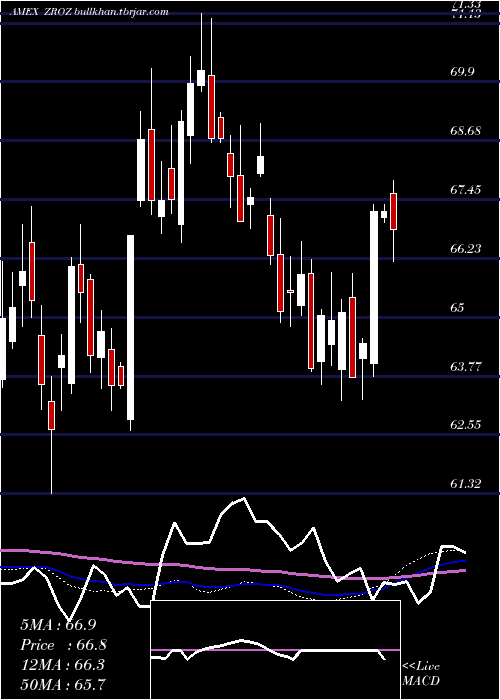Click the last red candlestick near 67.45
The image size is (500, 700).
pos(393,212)
